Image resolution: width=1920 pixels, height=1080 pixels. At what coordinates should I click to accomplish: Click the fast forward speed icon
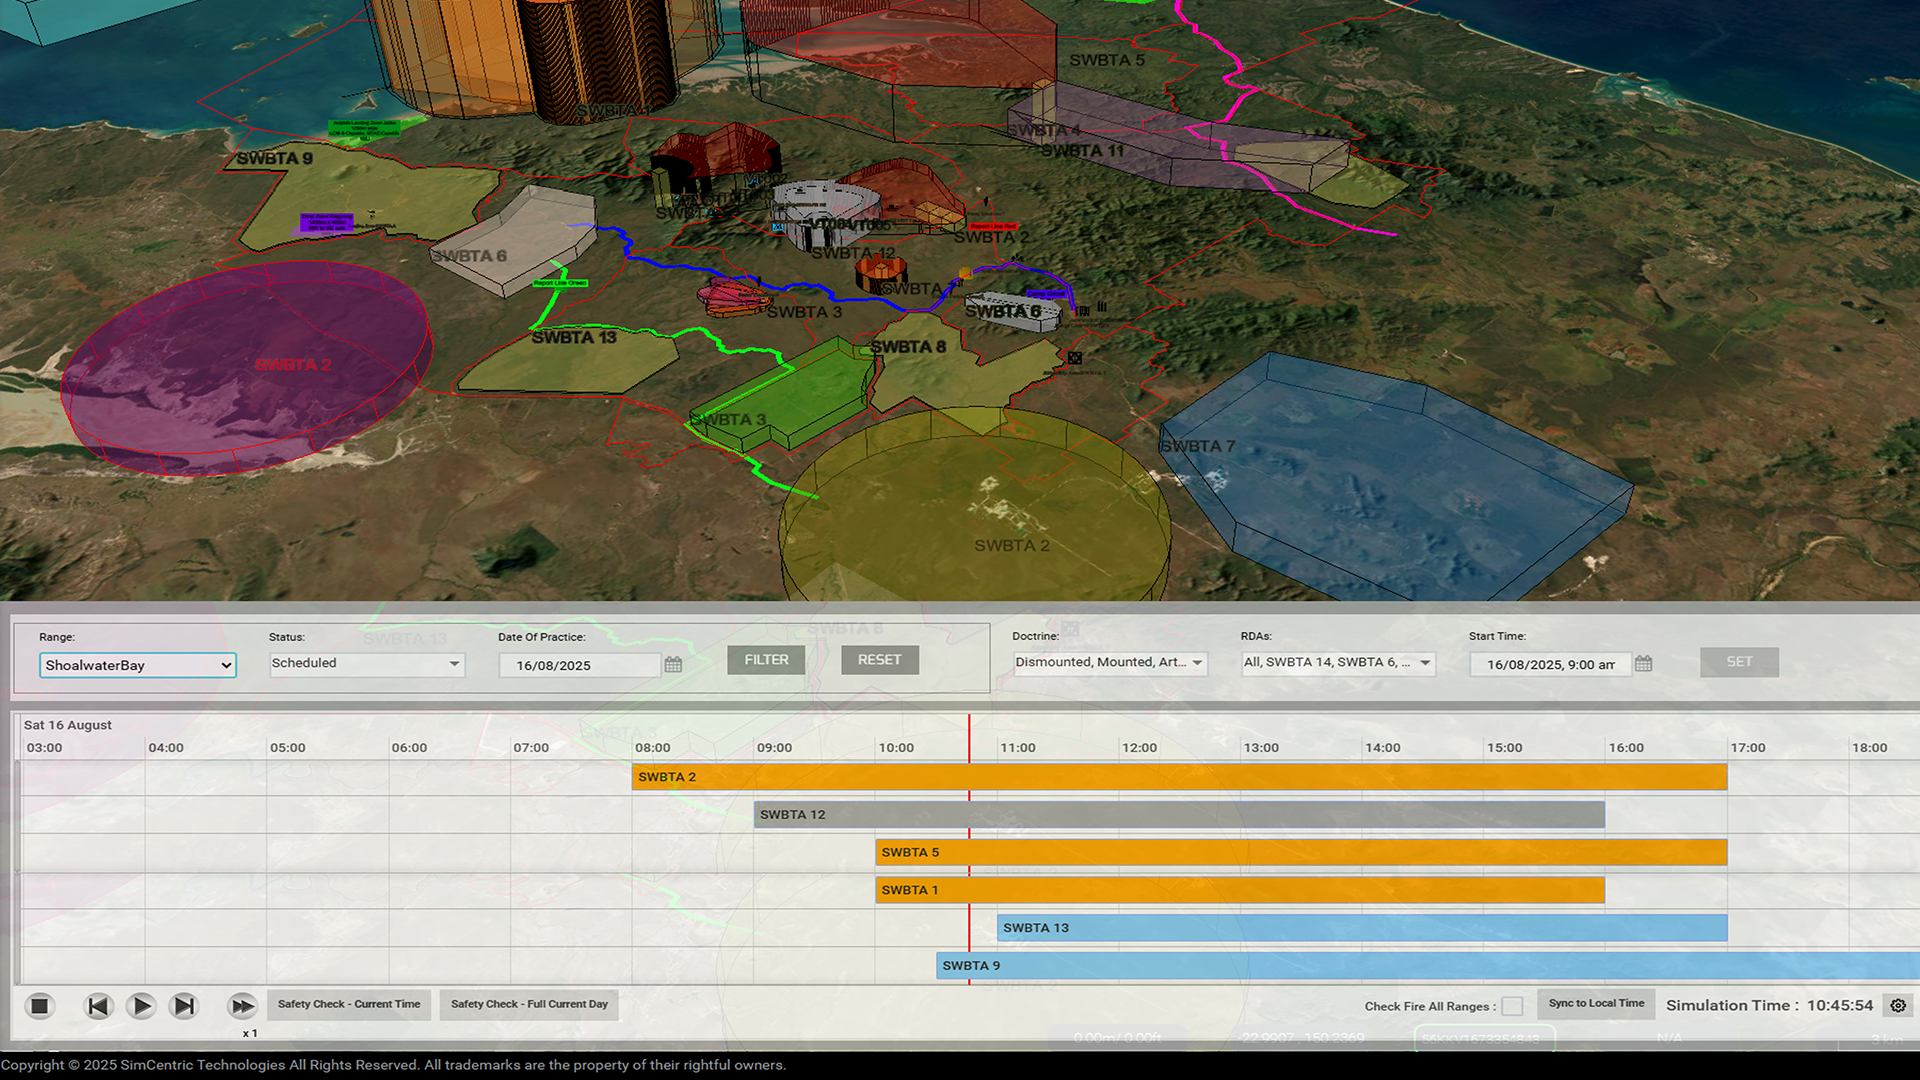241,1006
